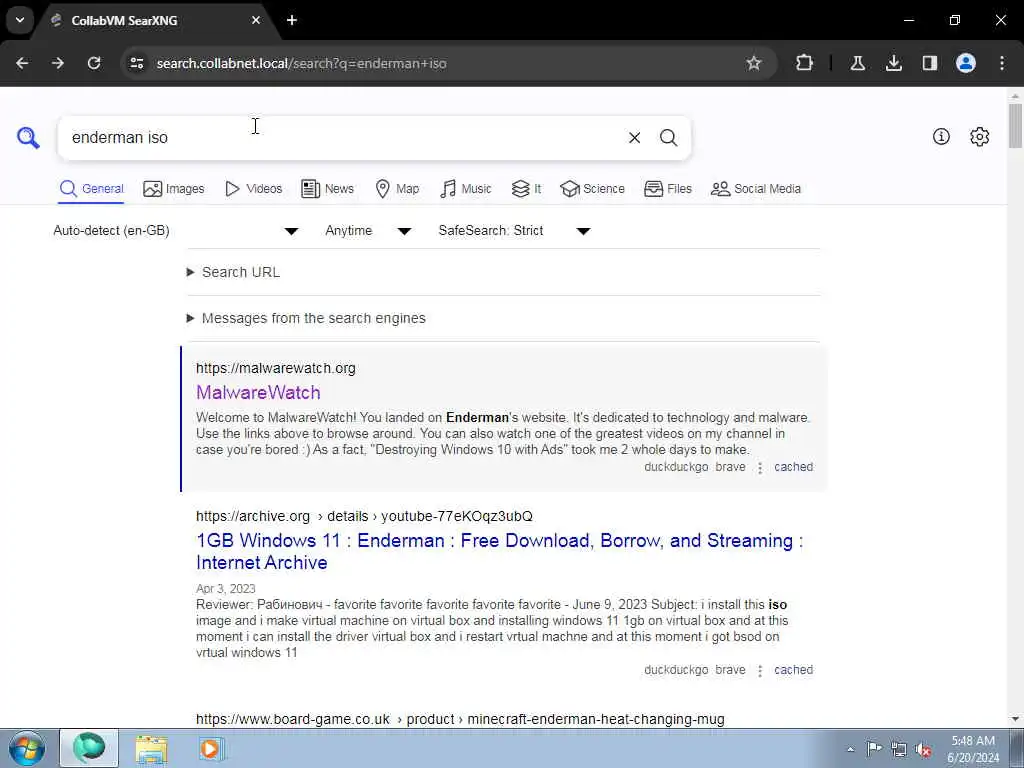Show hidden system tray icons
Screen dimensions: 1024x768
coord(850,749)
